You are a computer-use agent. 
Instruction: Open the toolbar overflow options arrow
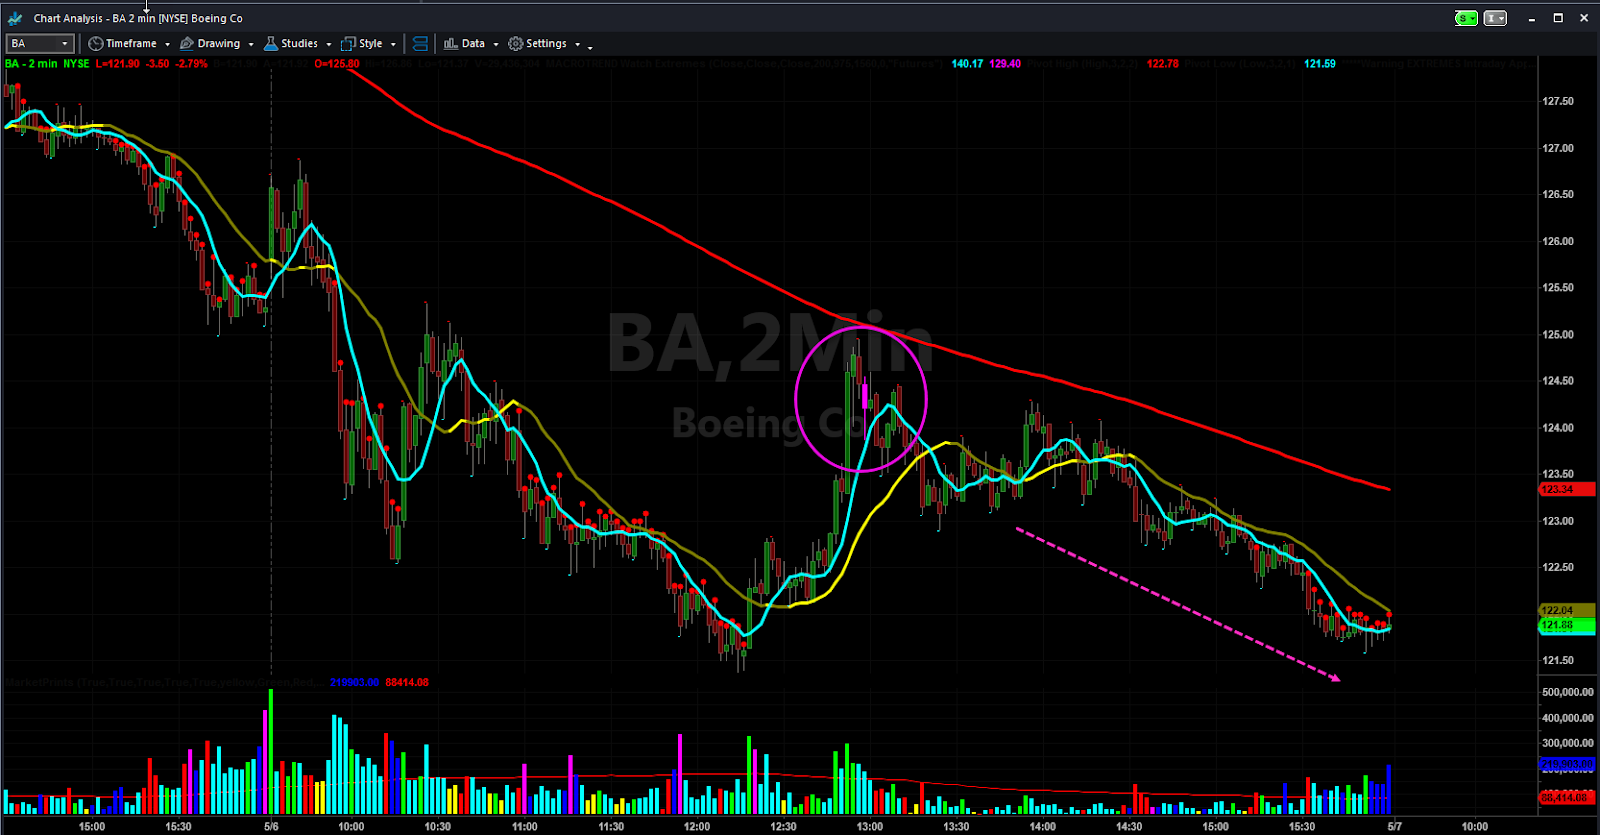pos(590,46)
